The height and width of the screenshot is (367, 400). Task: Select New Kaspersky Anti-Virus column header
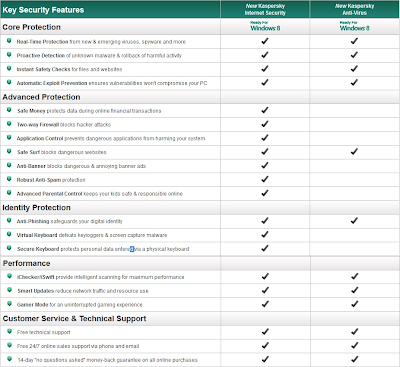(x=354, y=9)
